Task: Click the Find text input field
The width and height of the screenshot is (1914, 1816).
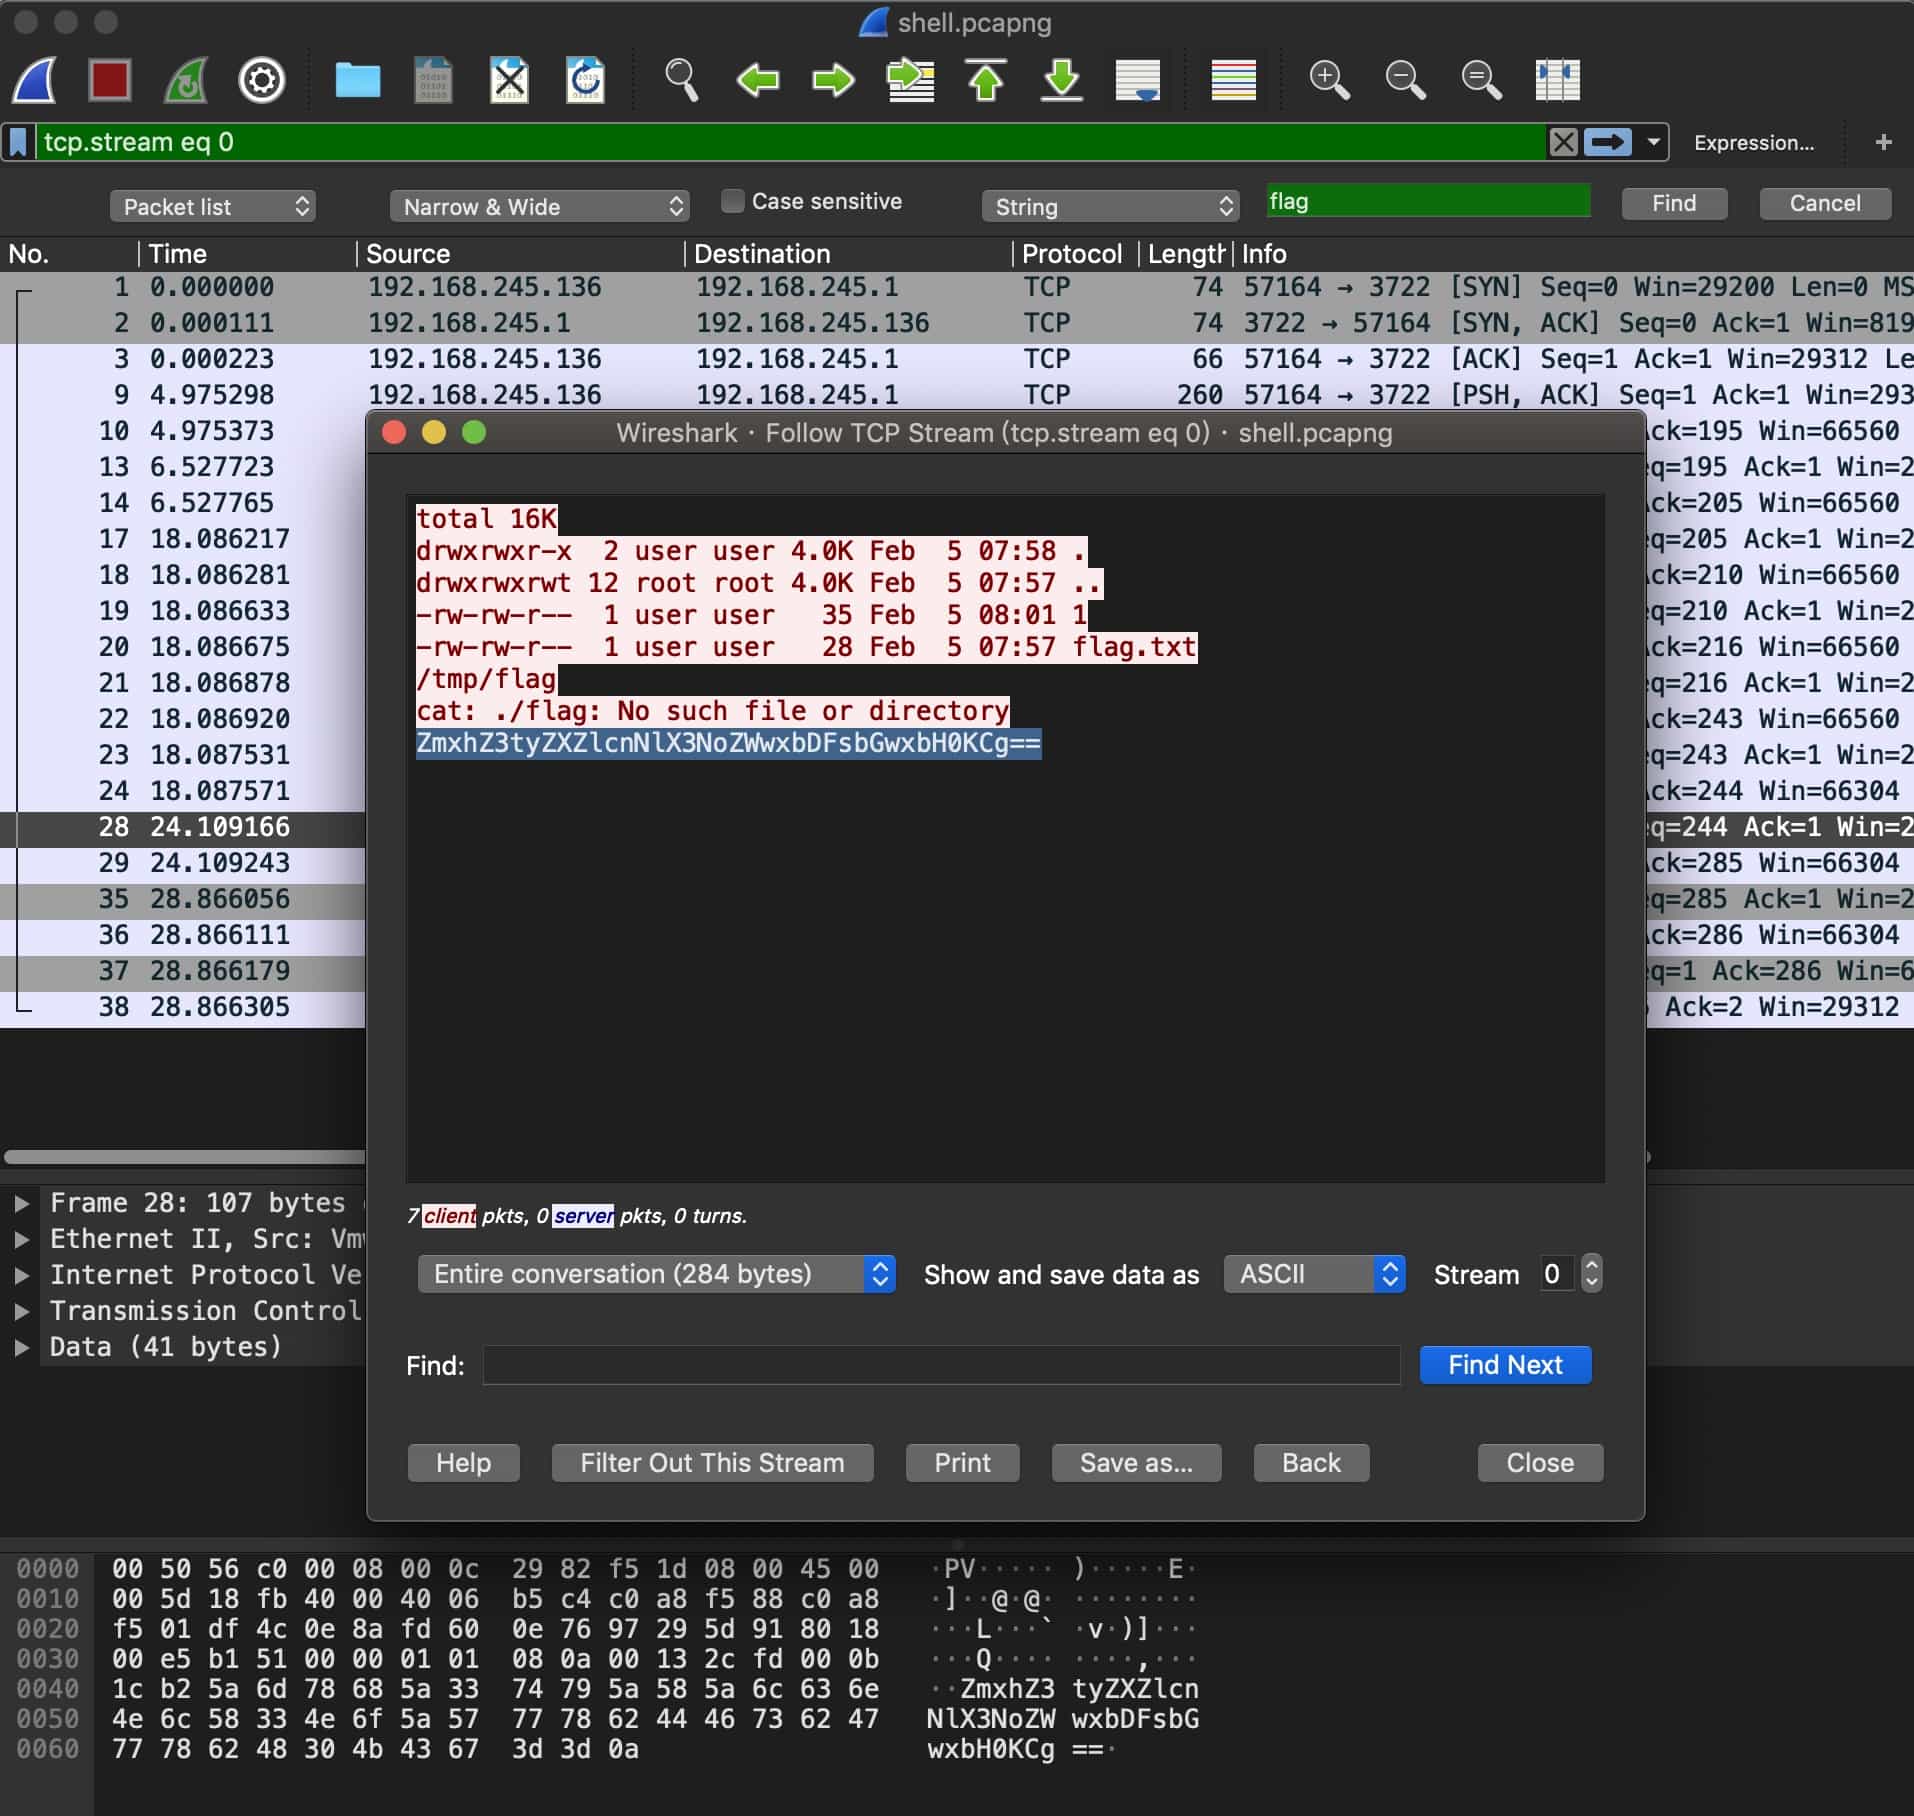Action: (941, 1365)
